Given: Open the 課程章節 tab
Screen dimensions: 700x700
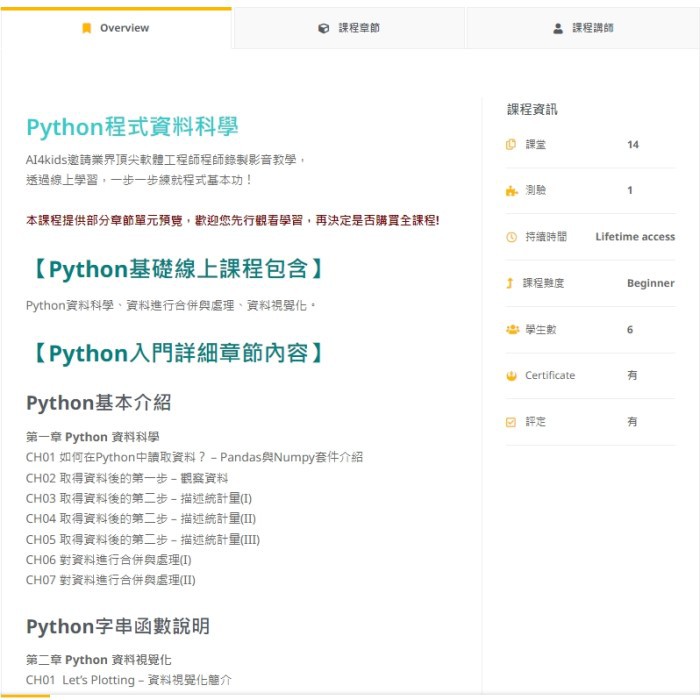Looking at the screenshot, I should click(x=349, y=28).
